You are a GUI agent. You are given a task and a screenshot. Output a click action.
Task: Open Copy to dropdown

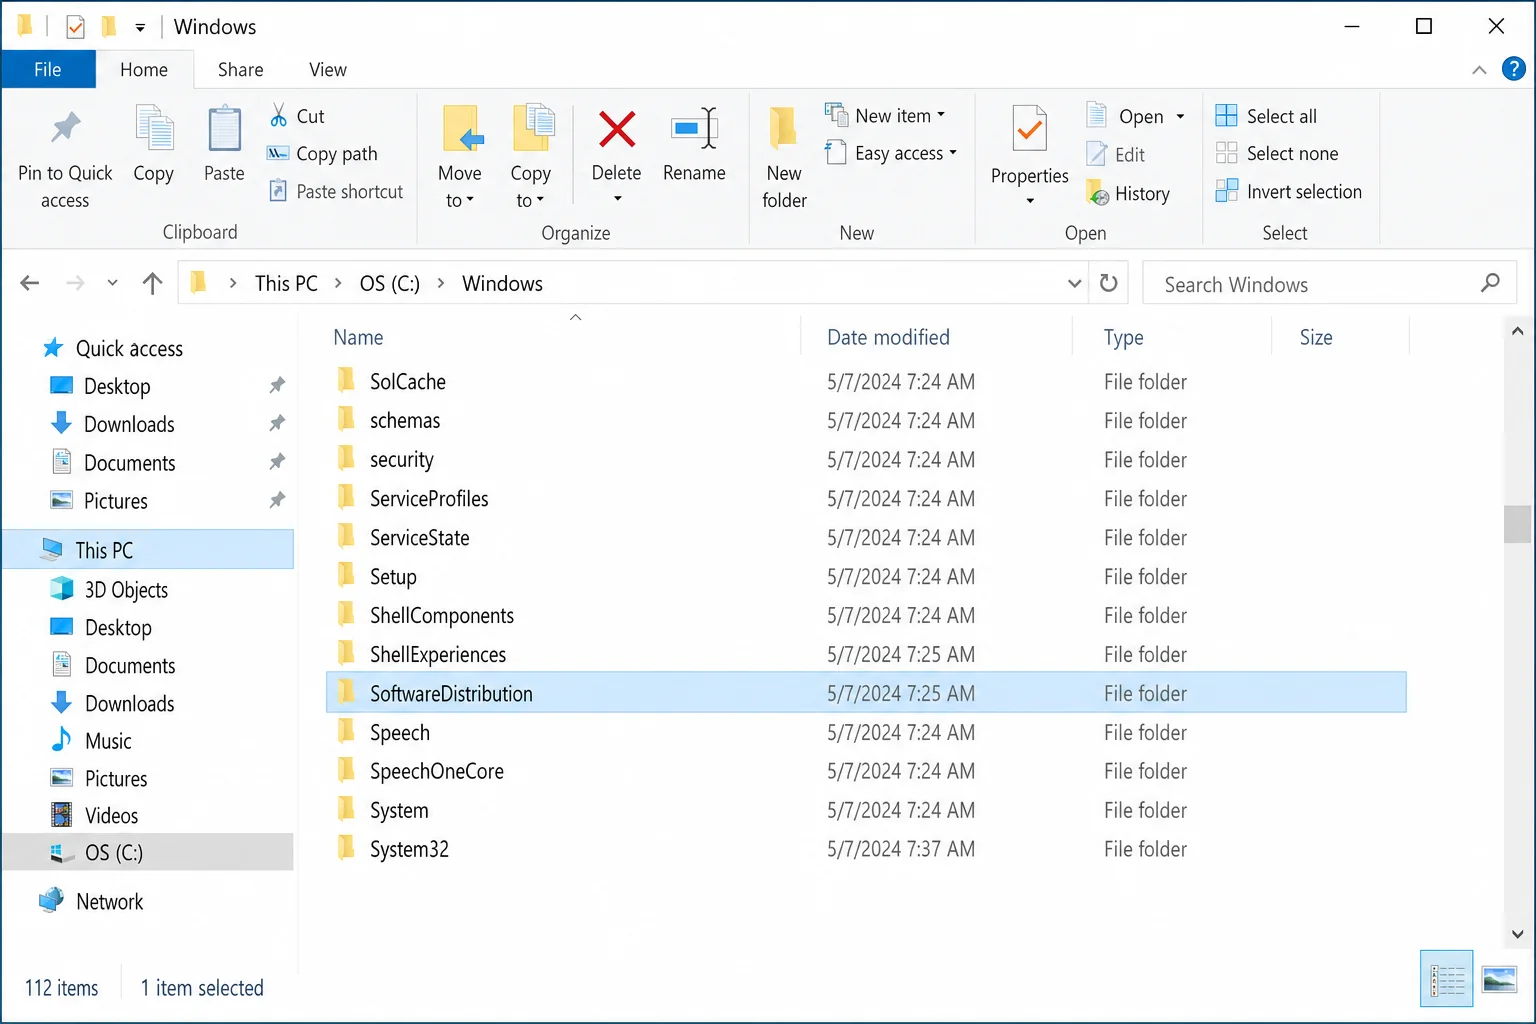[531, 158]
